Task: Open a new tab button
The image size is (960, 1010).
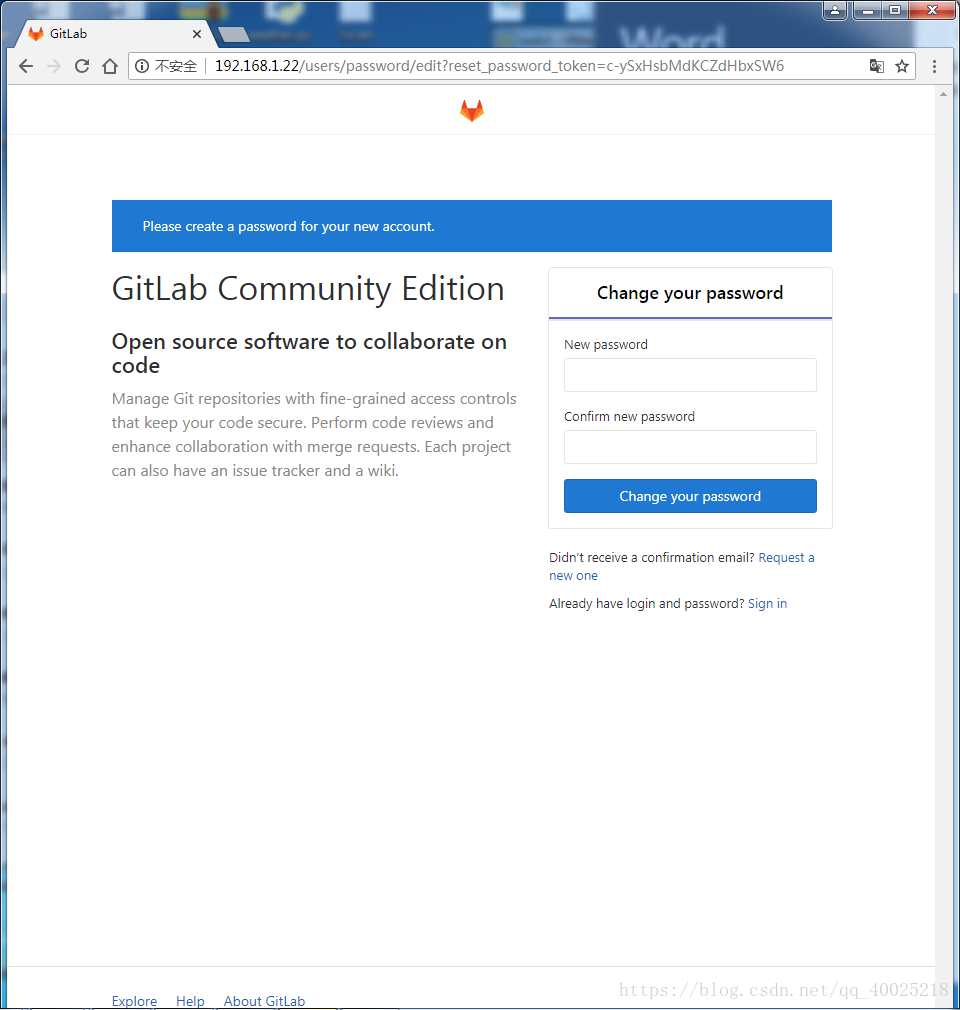Action: click(x=233, y=34)
